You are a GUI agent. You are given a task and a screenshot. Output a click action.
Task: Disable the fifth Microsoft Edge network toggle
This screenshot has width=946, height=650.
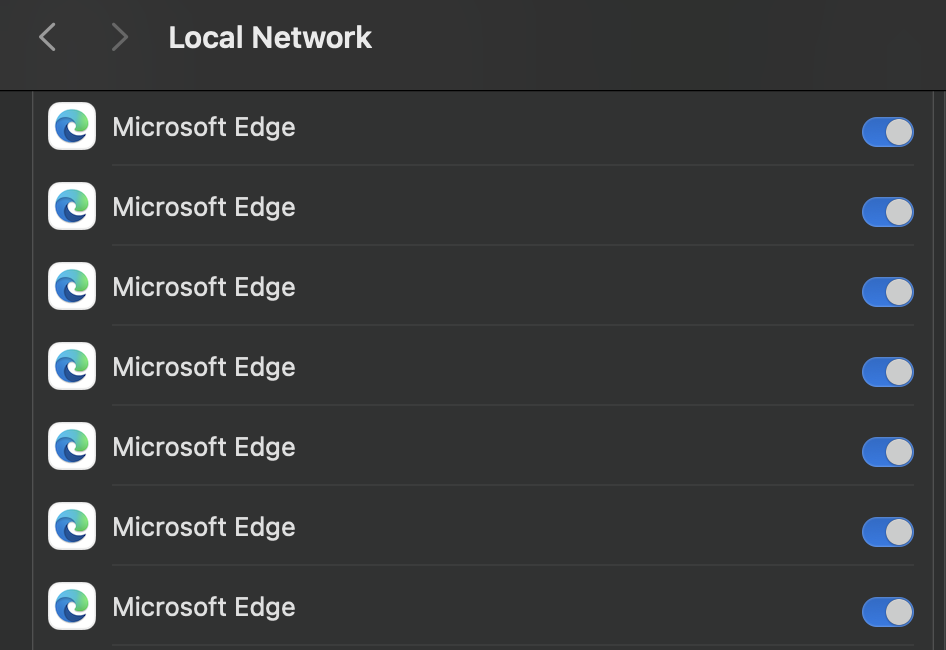pos(887,452)
